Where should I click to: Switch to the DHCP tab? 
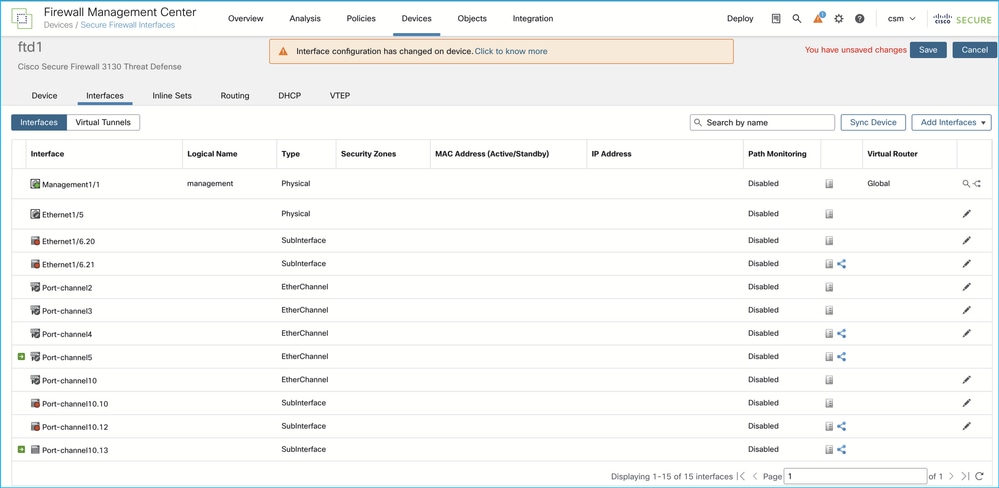coord(289,96)
